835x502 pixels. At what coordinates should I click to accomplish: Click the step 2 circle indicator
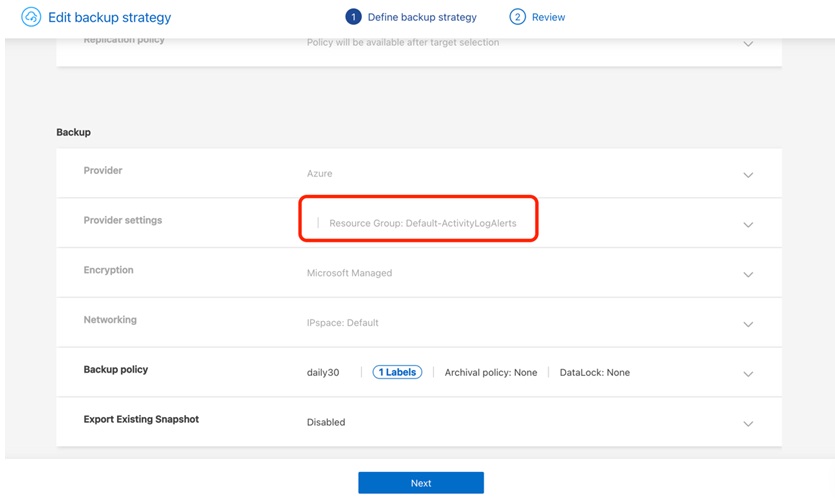click(517, 17)
